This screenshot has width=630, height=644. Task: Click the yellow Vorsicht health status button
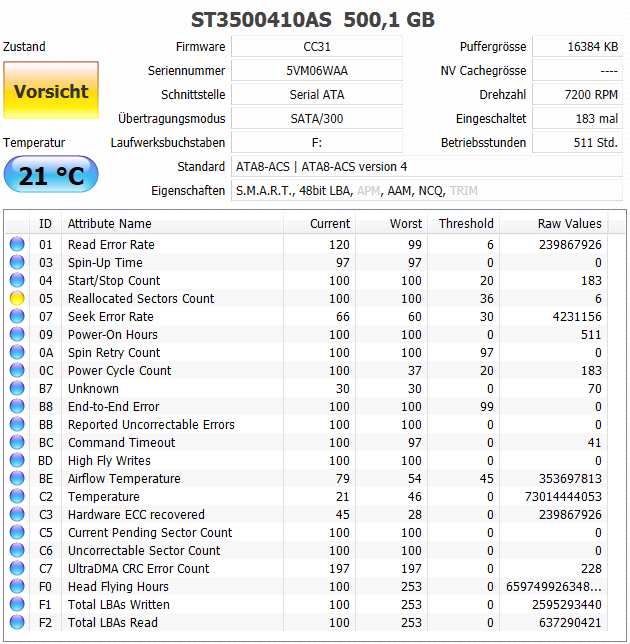(51, 90)
